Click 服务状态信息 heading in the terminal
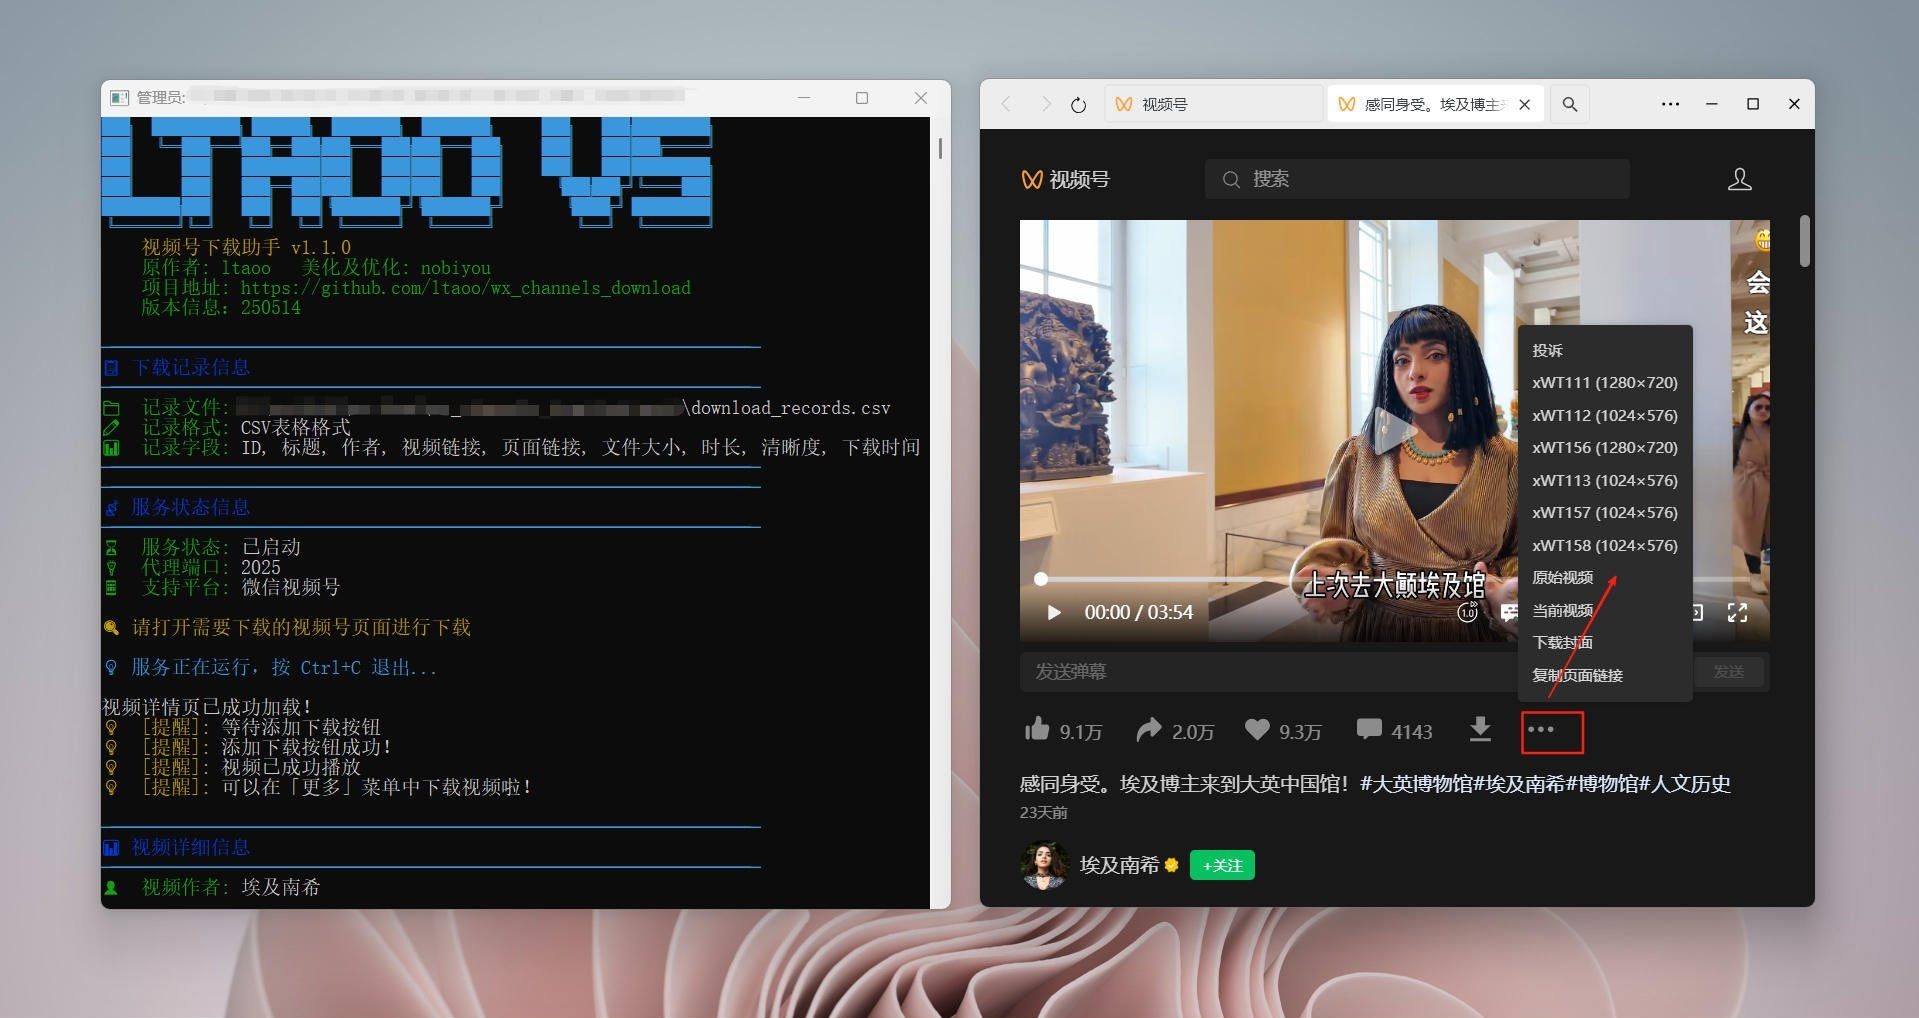The width and height of the screenshot is (1919, 1018). [x=191, y=507]
